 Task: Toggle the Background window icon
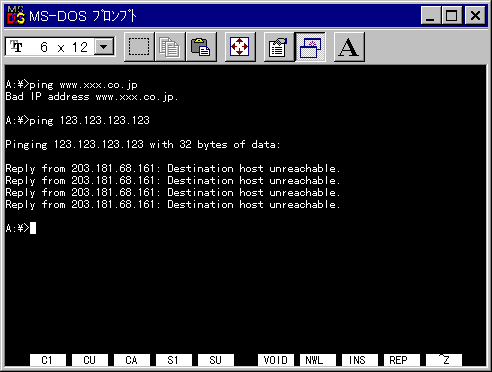click(310, 47)
